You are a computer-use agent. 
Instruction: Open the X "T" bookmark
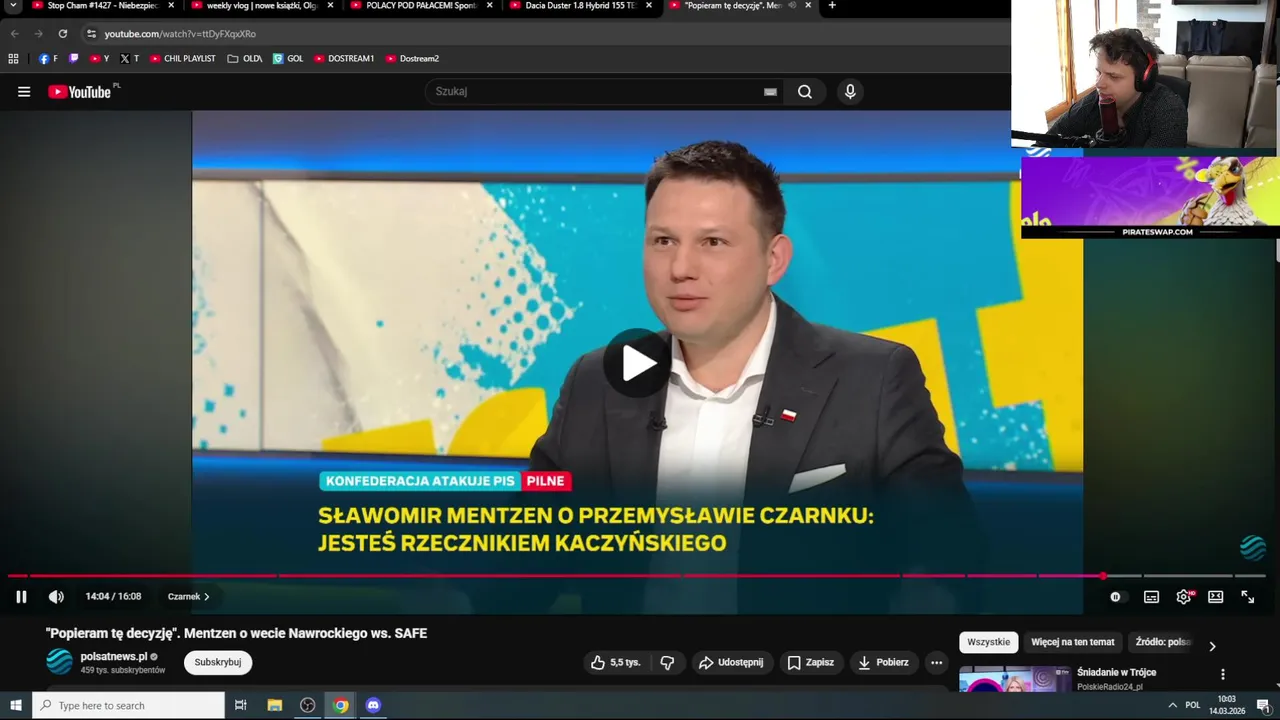(129, 59)
